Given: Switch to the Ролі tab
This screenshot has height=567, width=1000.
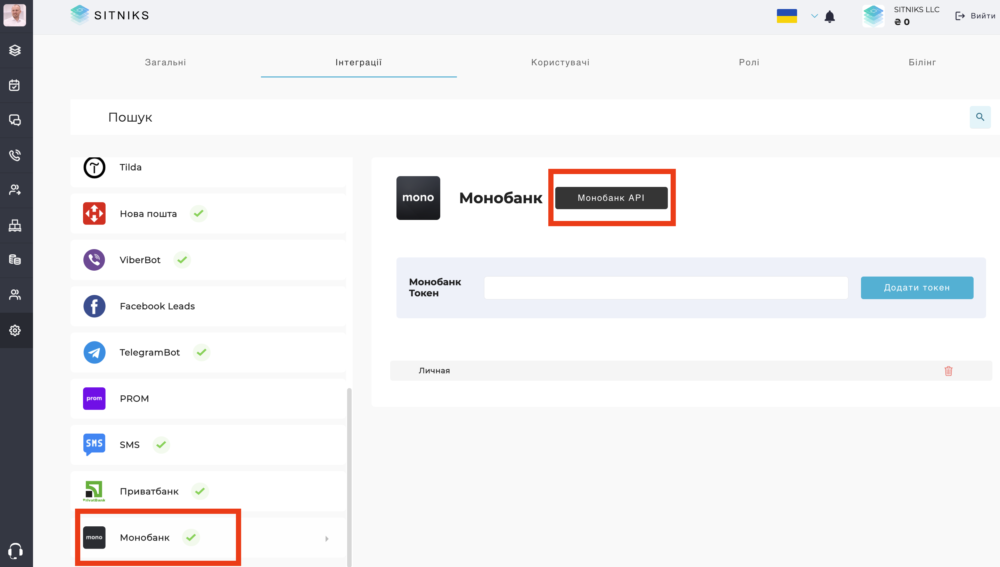Looking at the screenshot, I should point(749,63).
